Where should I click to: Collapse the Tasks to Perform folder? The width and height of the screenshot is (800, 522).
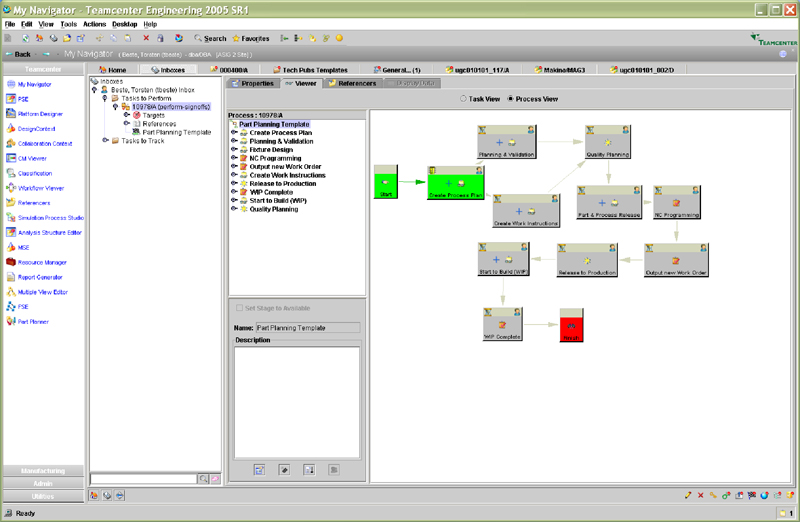tap(105, 98)
